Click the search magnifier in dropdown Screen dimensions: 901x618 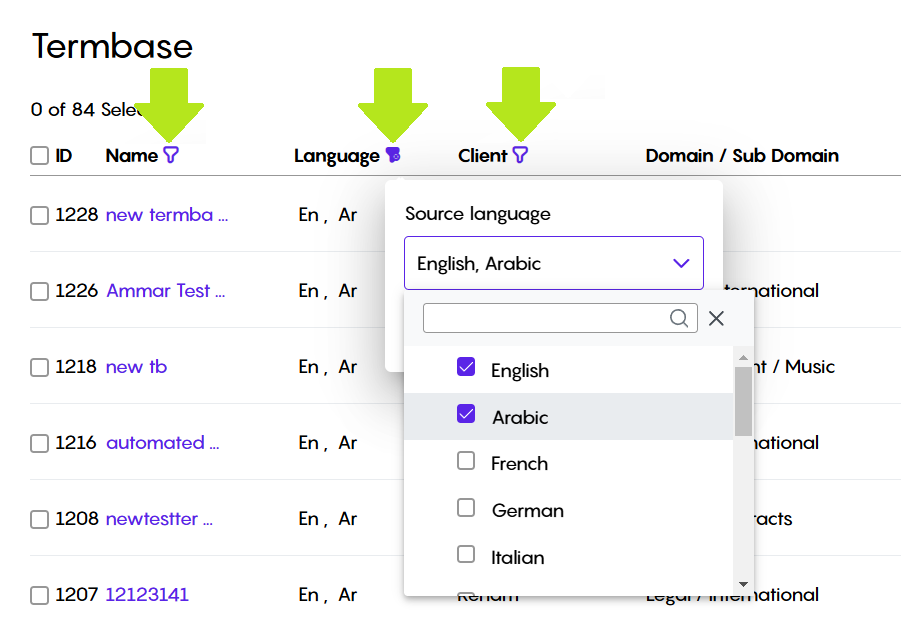pyautogui.click(x=679, y=318)
